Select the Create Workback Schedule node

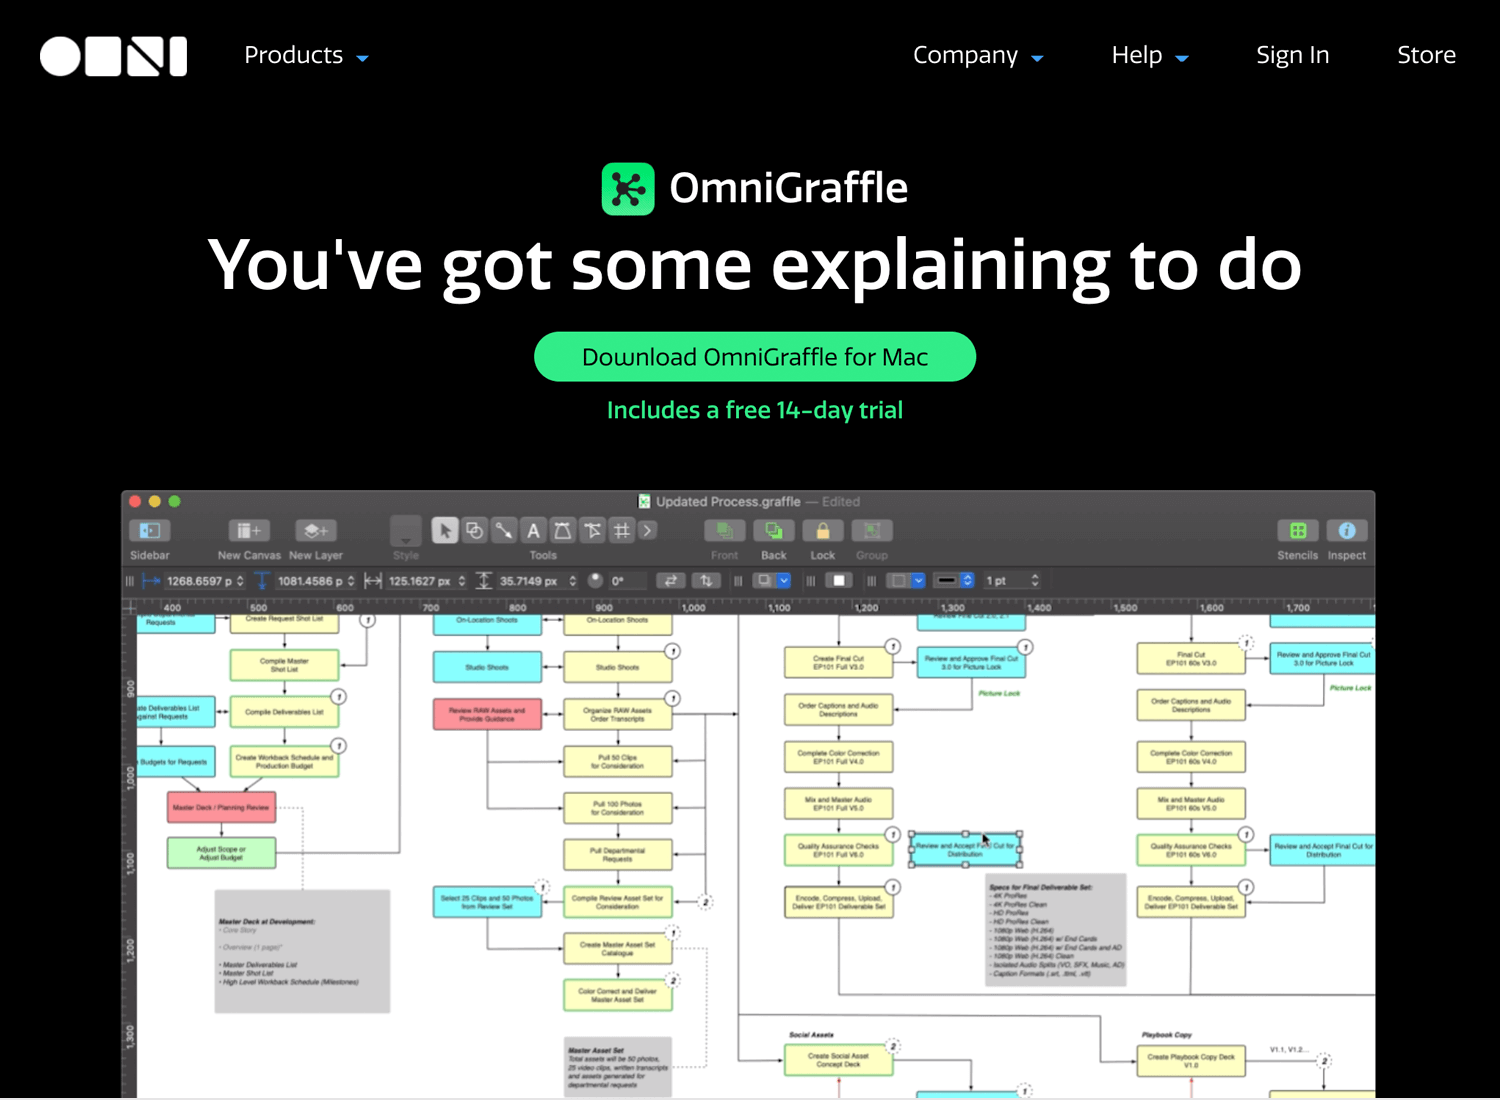[x=285, y=761]
